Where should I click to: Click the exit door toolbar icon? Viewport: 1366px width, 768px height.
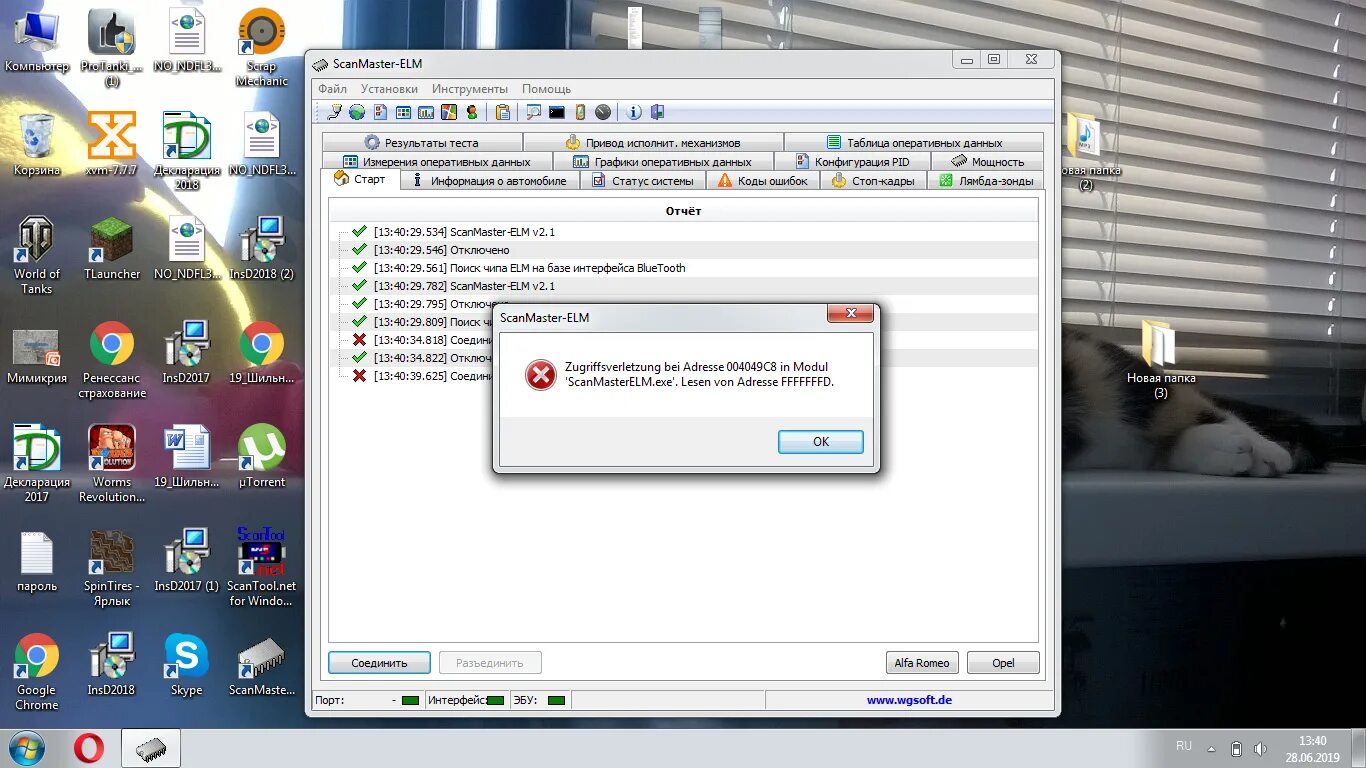tap(657, 113)
